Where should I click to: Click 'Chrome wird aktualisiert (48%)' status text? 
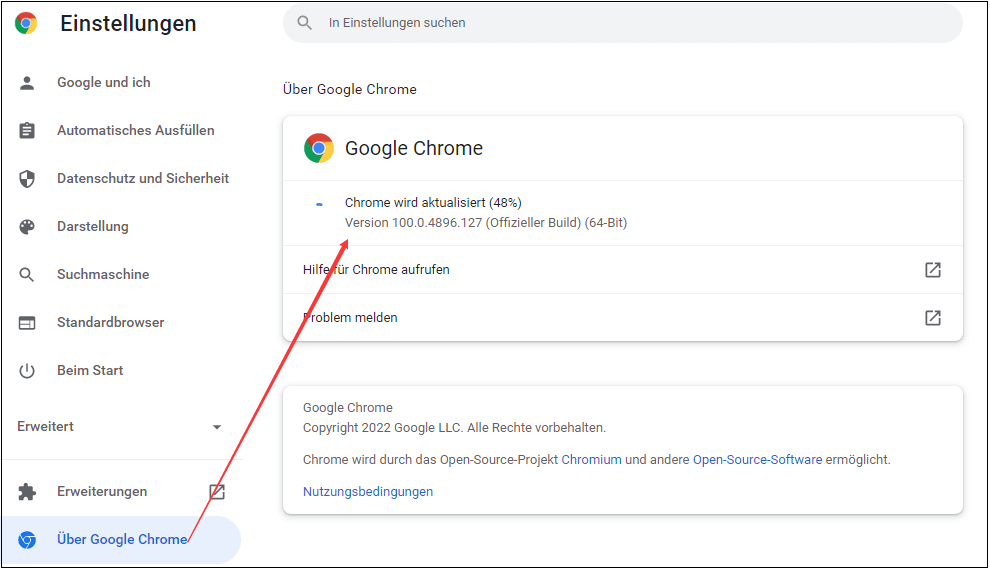pos(433,202)
